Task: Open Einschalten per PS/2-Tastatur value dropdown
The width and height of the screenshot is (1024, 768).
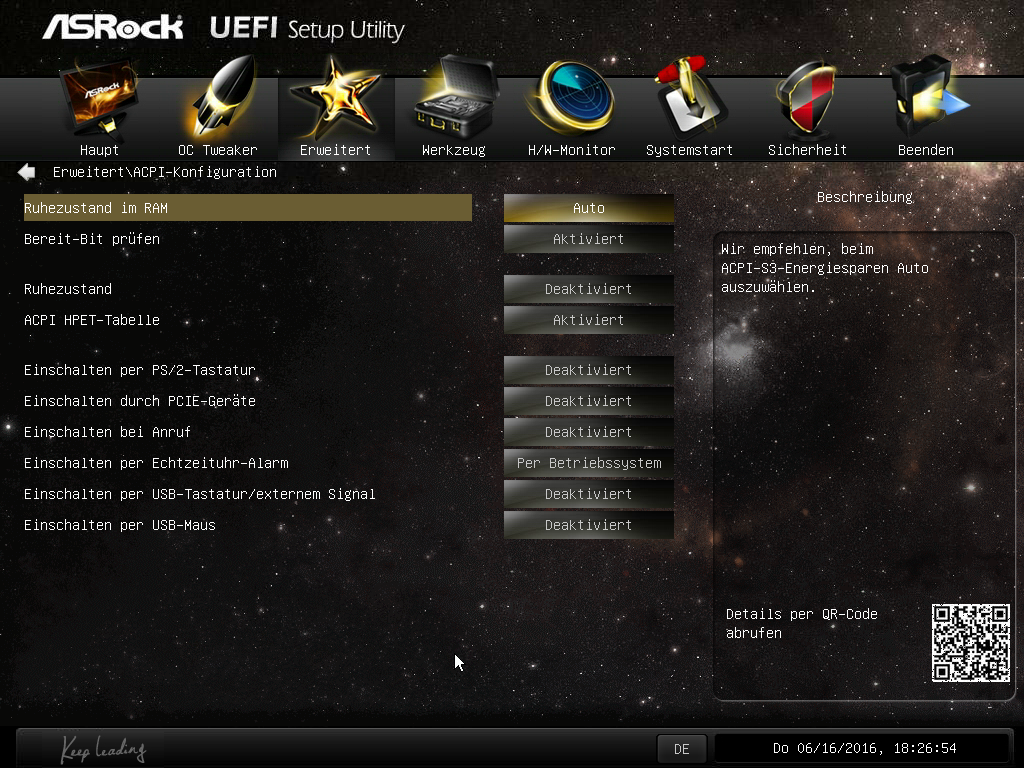Action: tap(588, 370)
